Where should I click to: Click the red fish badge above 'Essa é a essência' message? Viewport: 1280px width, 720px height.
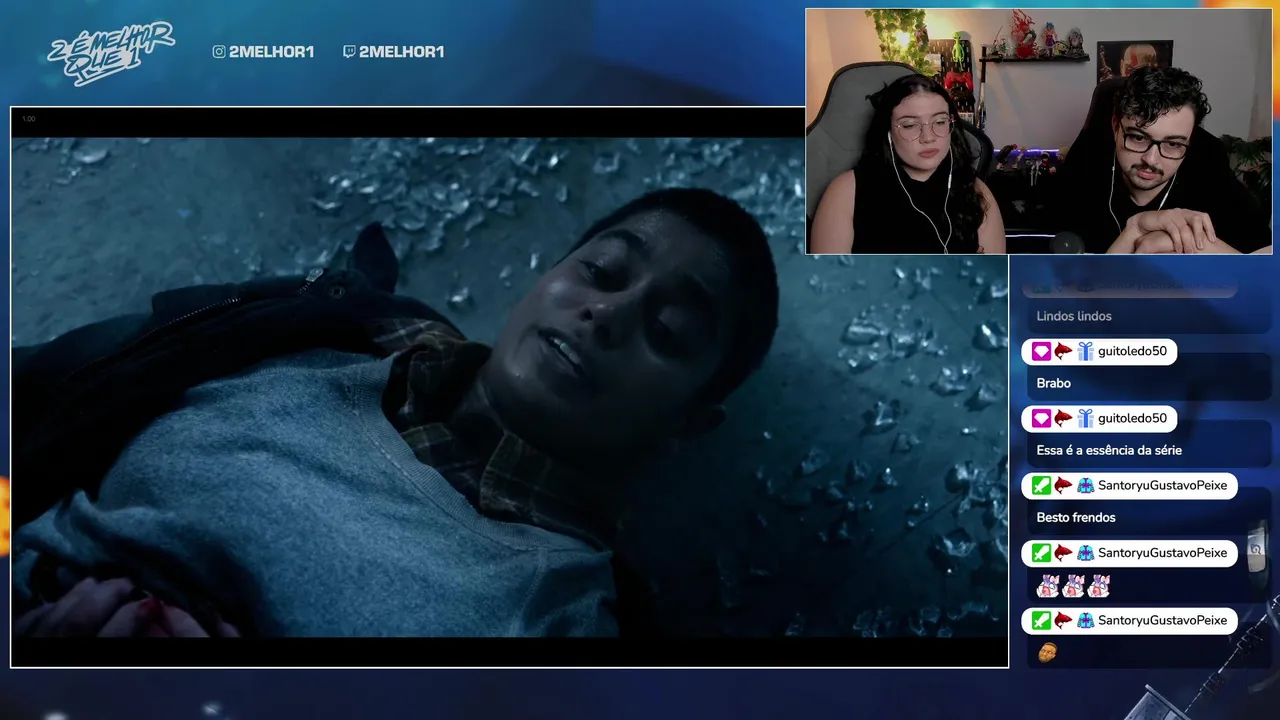pos(1063,419)
